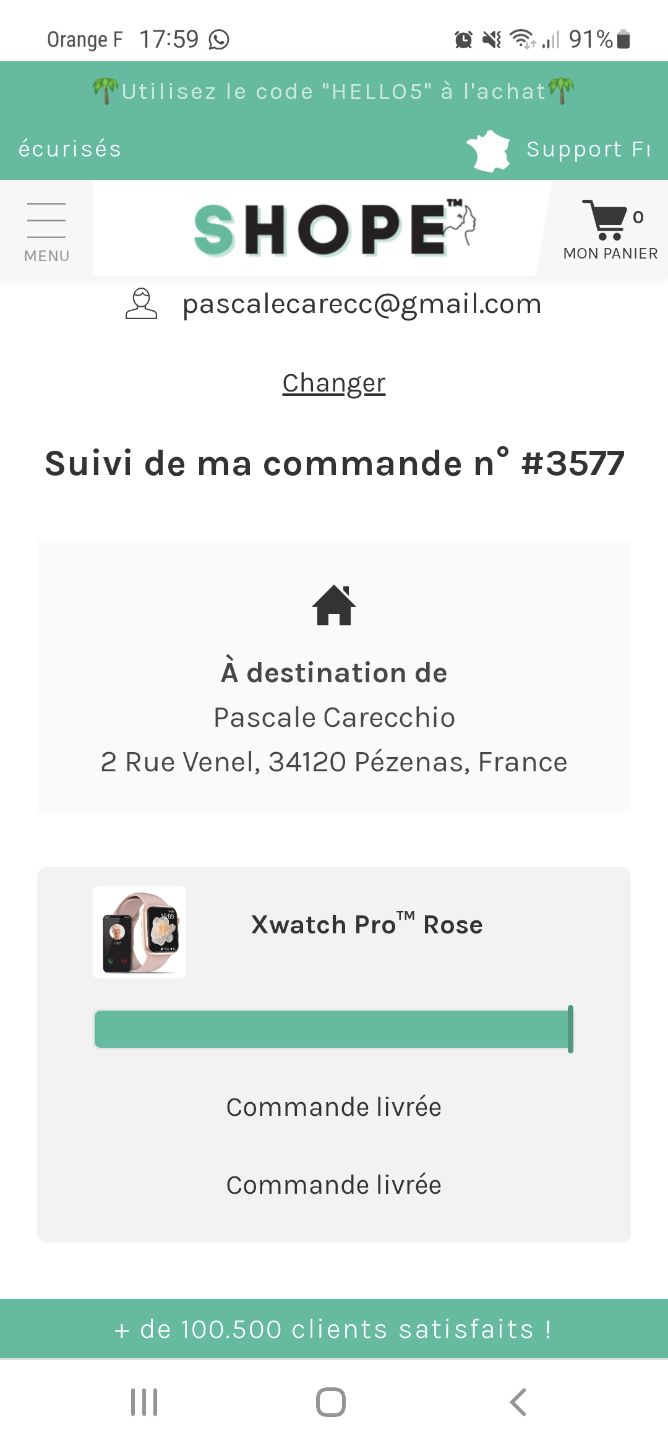Viewport: 668px width, 1447px height.
Task: Tap the Xwatch Pro Rose product title
Action: pyautogui.click(x=367, y=924)
